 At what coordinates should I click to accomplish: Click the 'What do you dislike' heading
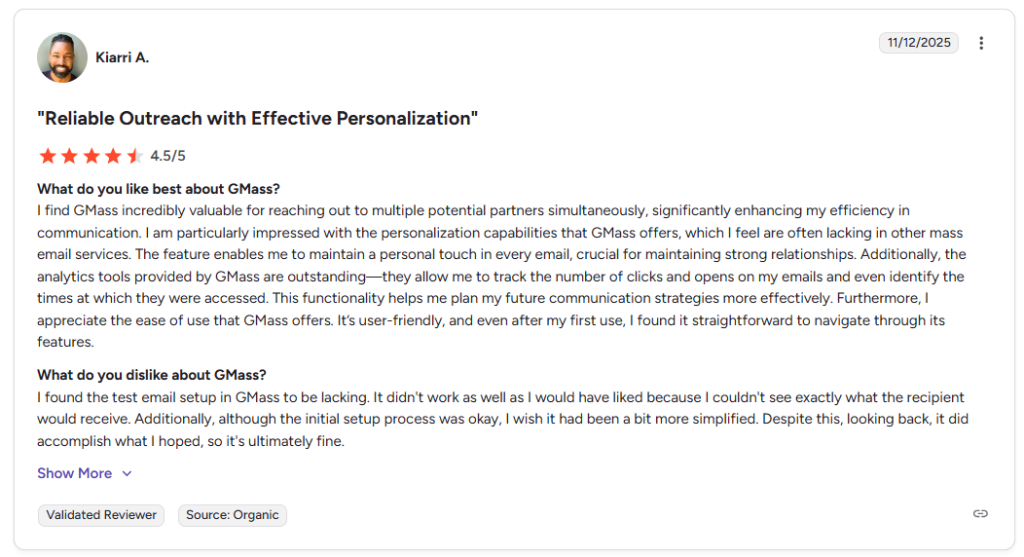(x=152, y=375)
